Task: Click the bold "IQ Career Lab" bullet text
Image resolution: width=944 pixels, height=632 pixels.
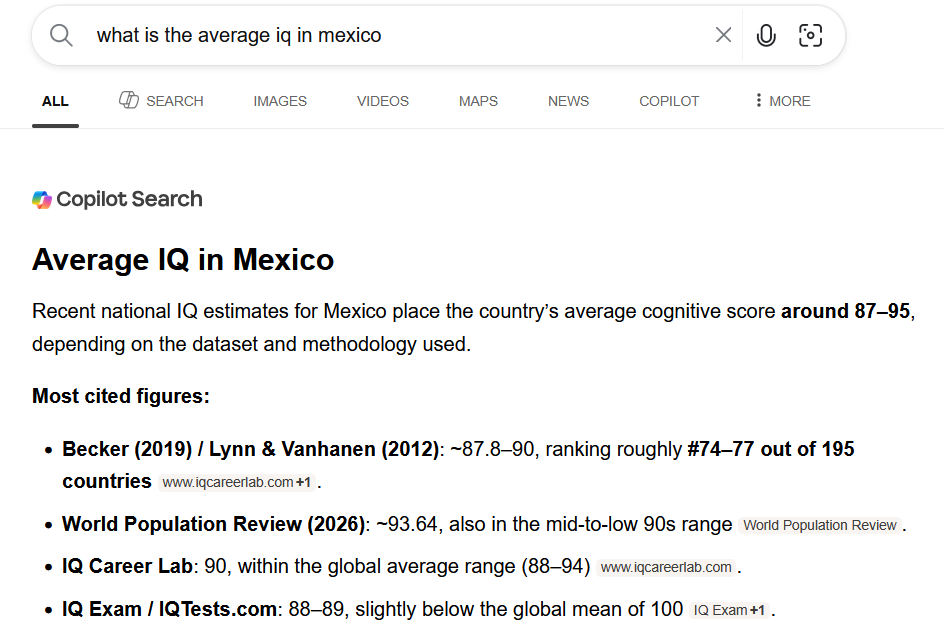Action: 127,566
